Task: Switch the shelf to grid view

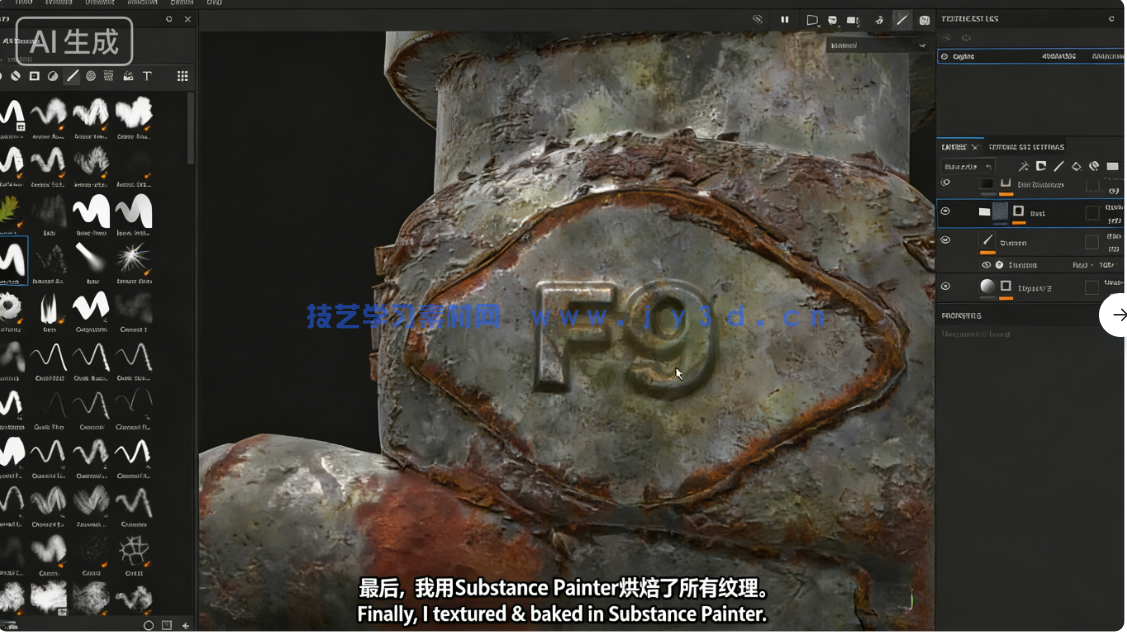Action: (x=183, y=75)
